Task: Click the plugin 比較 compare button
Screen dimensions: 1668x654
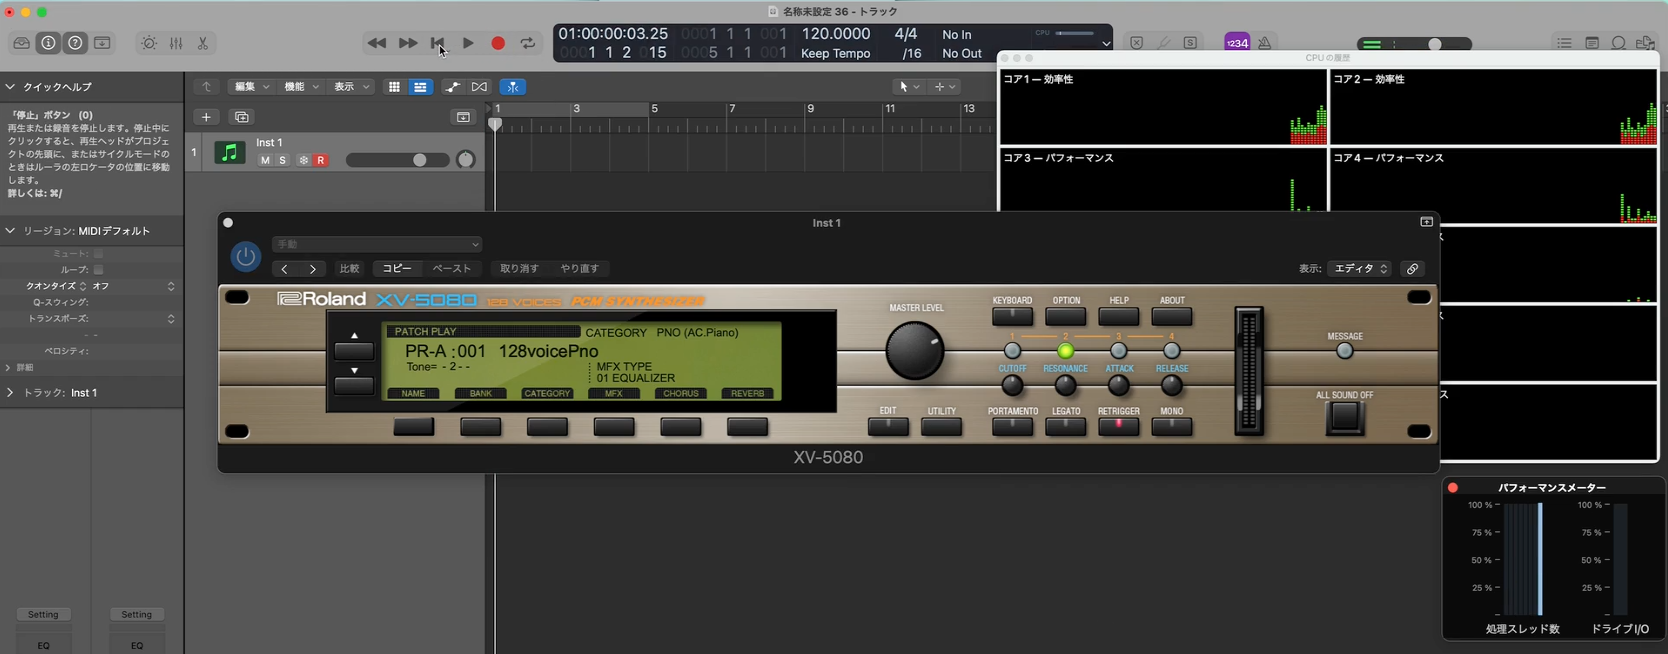Action: pyautogui.click(x=349, y=269)
